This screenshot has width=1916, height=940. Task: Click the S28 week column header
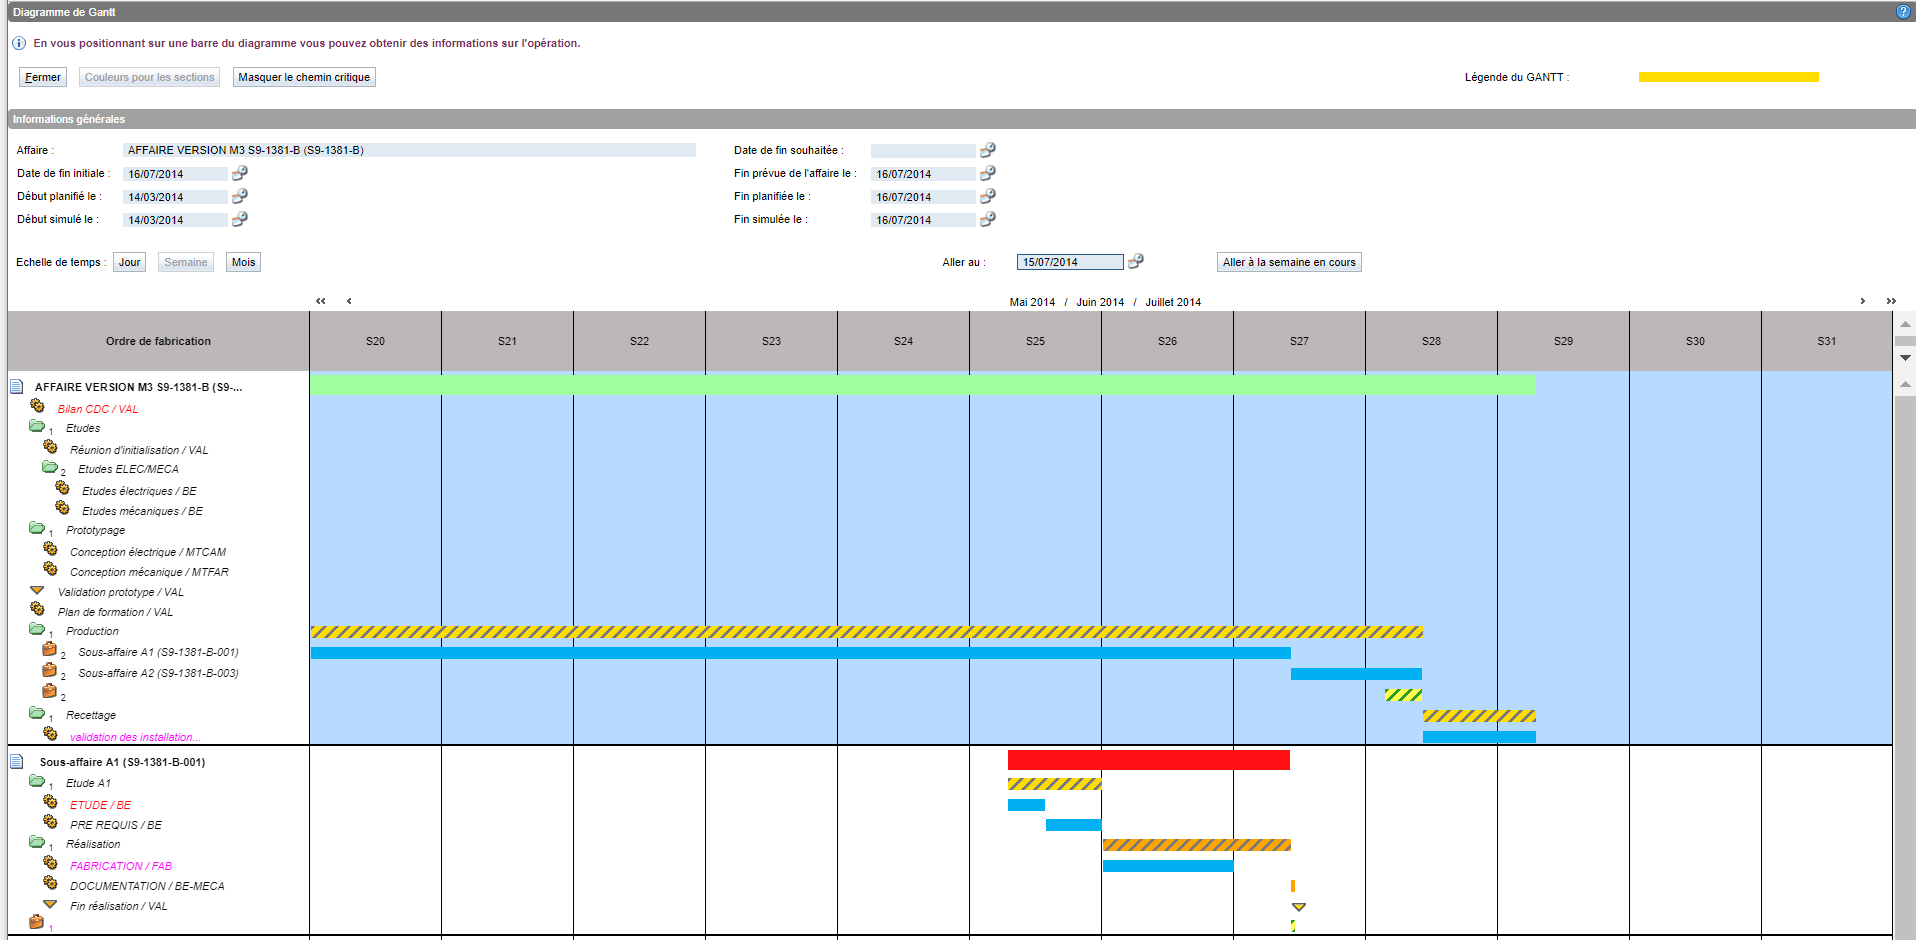[1431, 341]
